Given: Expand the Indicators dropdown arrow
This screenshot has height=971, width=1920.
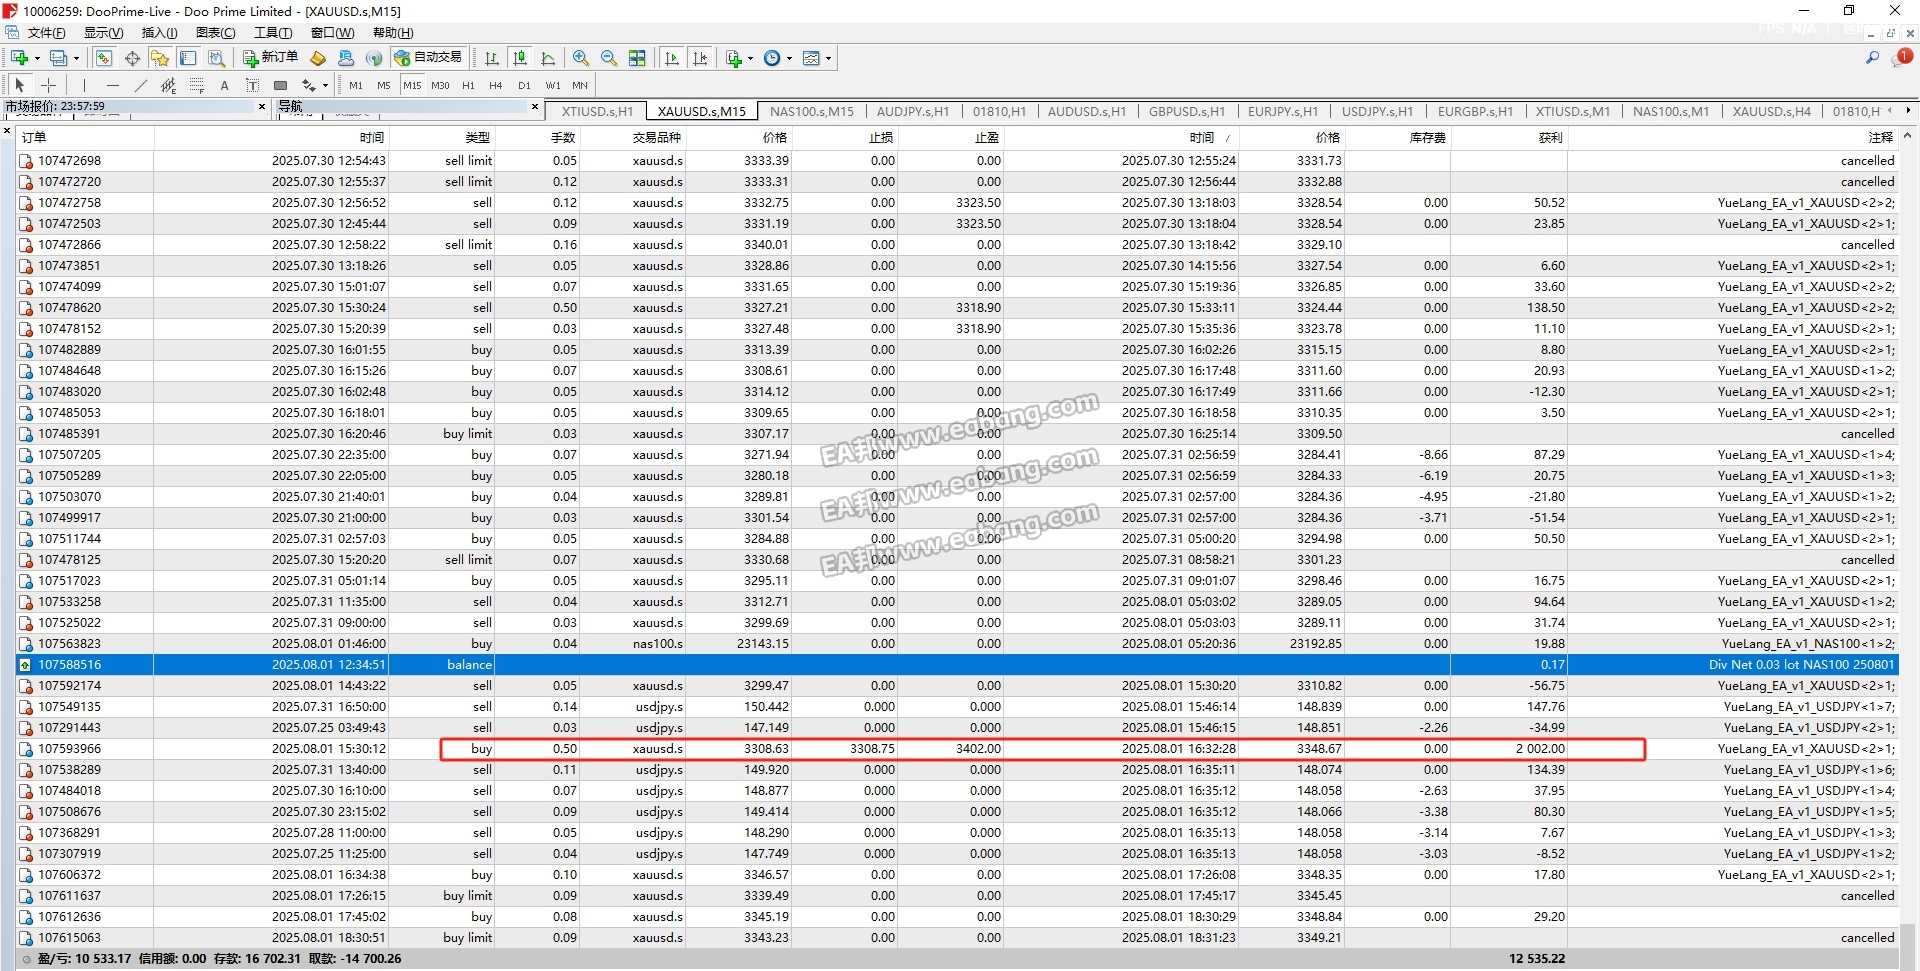Looking at the screenshot, I should point(750,58).
